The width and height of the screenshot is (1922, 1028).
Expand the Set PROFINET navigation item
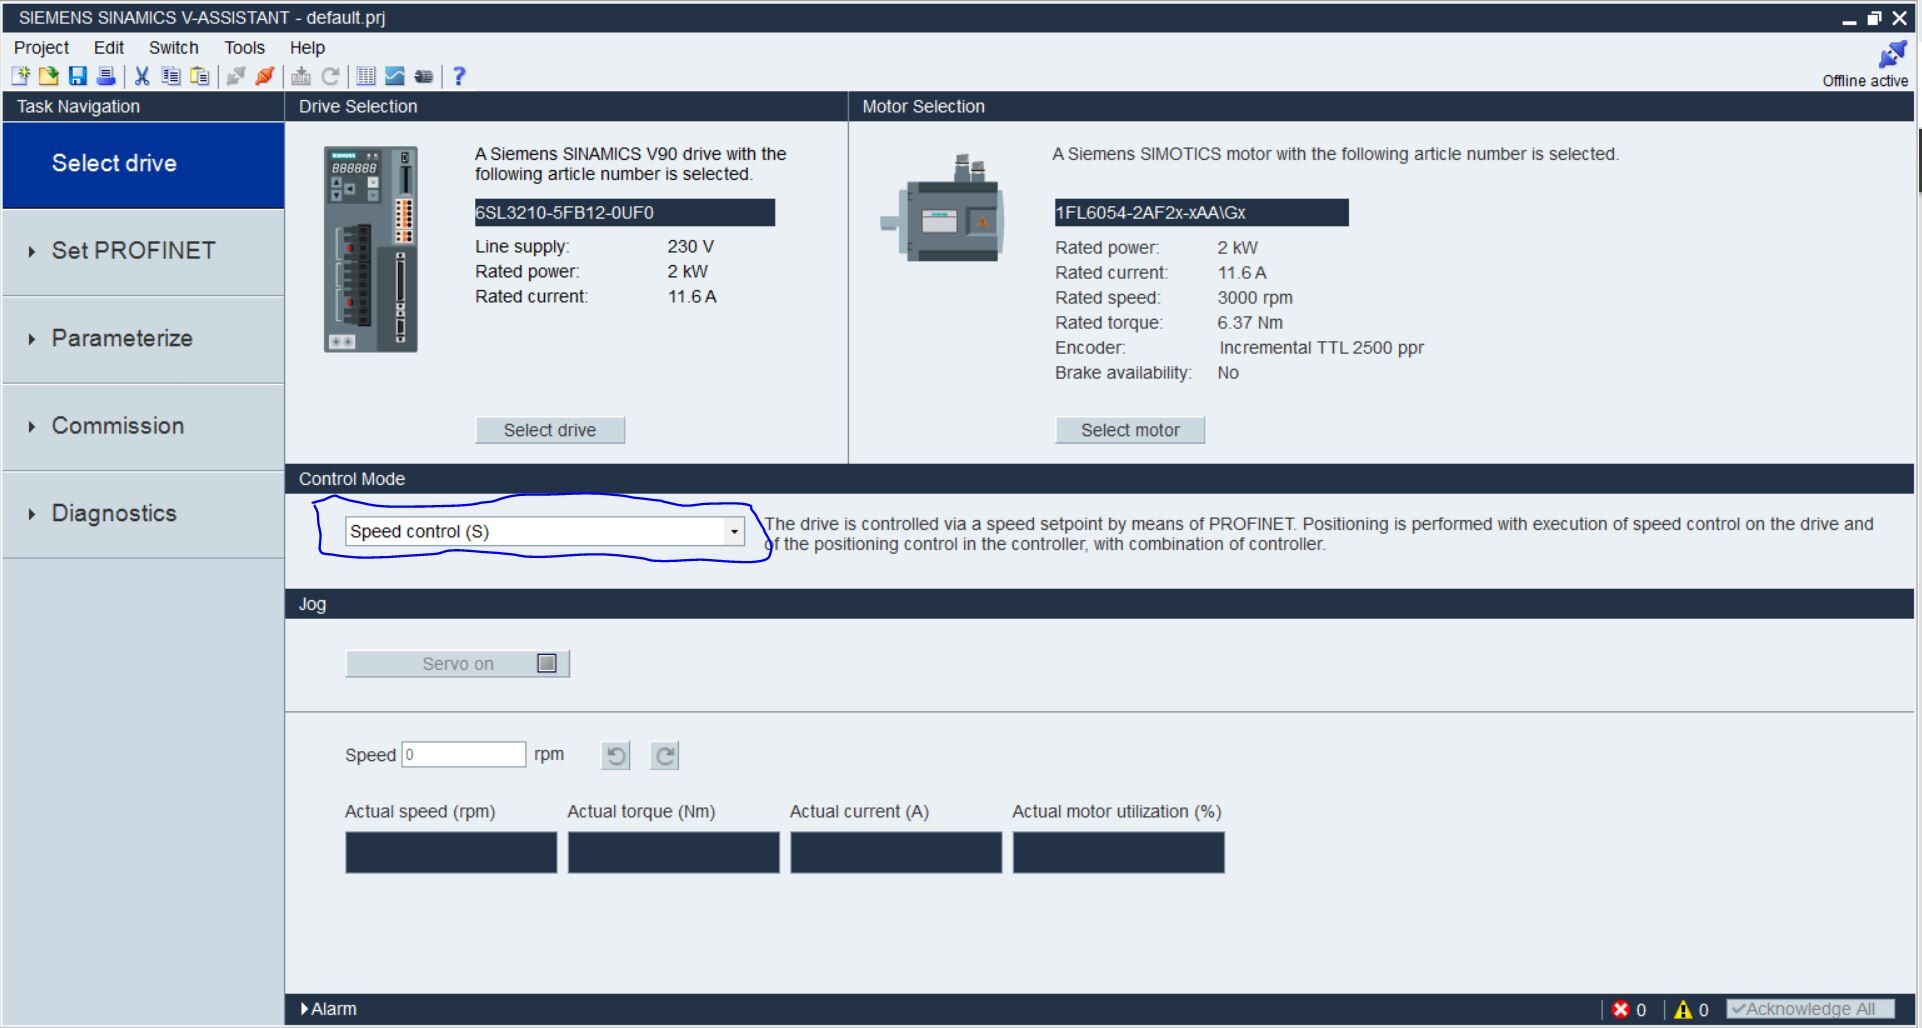(143, 251)
